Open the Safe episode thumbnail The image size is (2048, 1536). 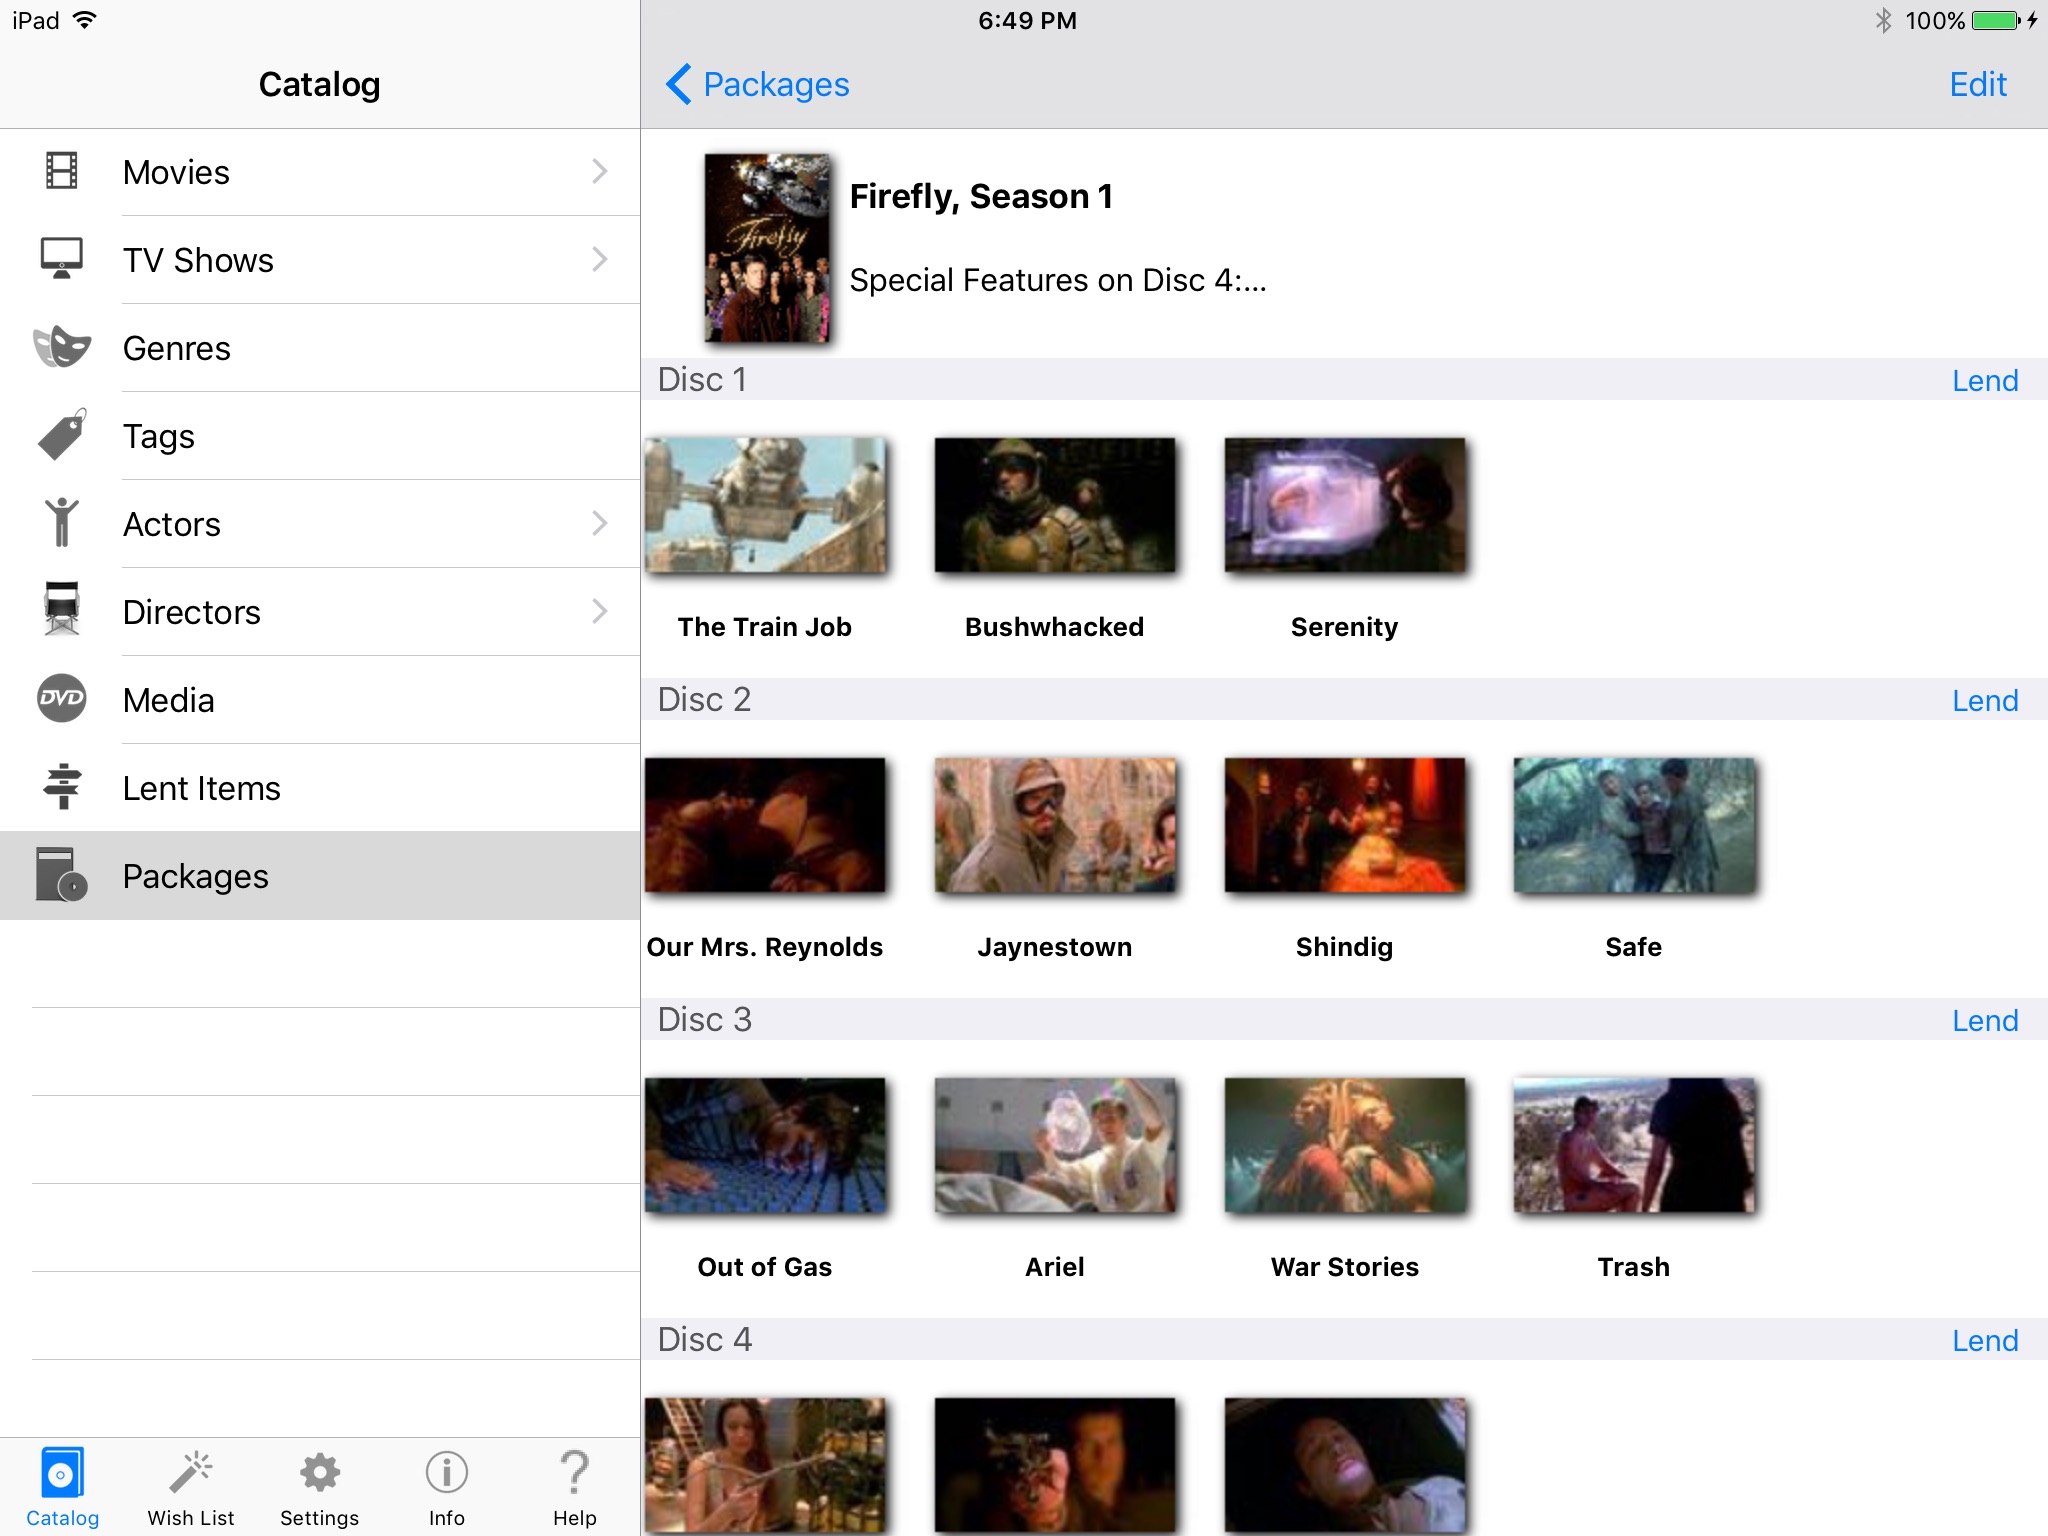(1634, 825)
